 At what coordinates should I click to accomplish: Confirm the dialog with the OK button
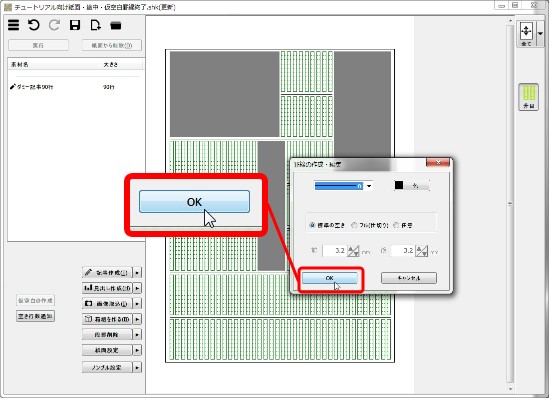click(x=329, y=278)
